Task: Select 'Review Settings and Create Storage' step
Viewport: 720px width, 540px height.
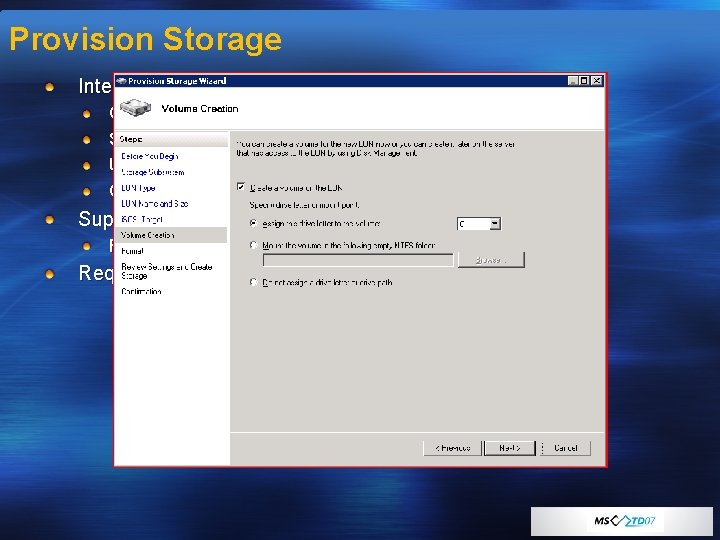Action: click(x=166, y=271)
